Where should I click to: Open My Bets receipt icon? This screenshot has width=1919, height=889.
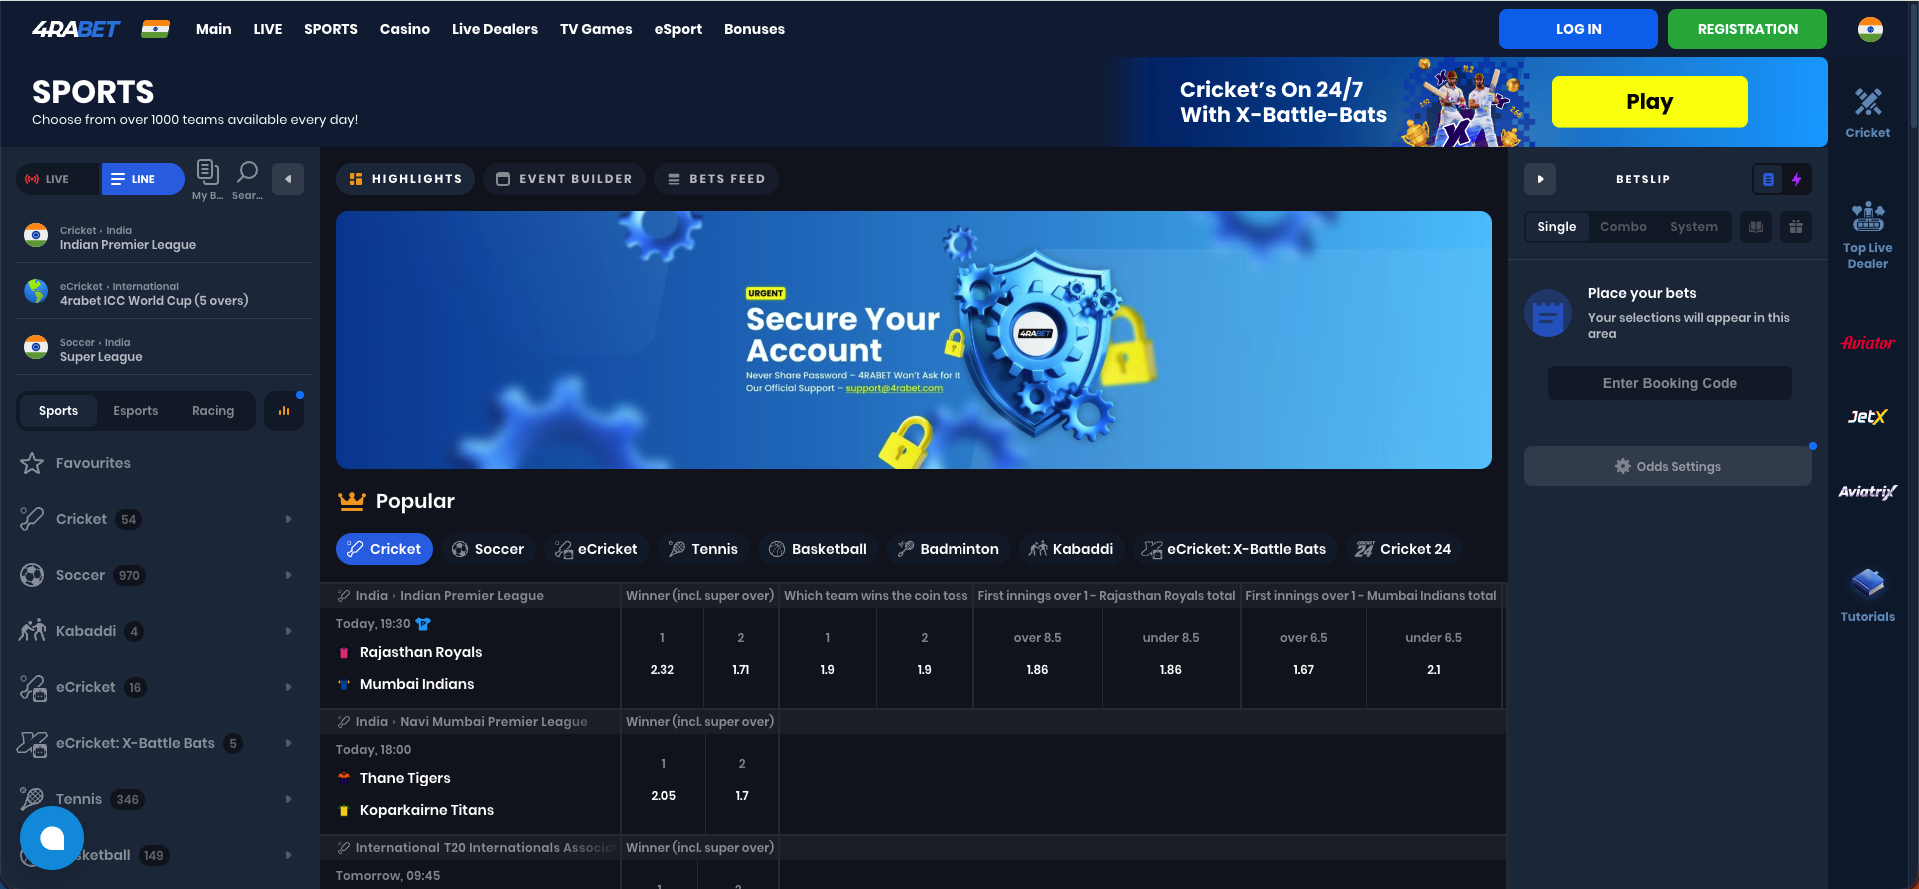tap(207, 173)
